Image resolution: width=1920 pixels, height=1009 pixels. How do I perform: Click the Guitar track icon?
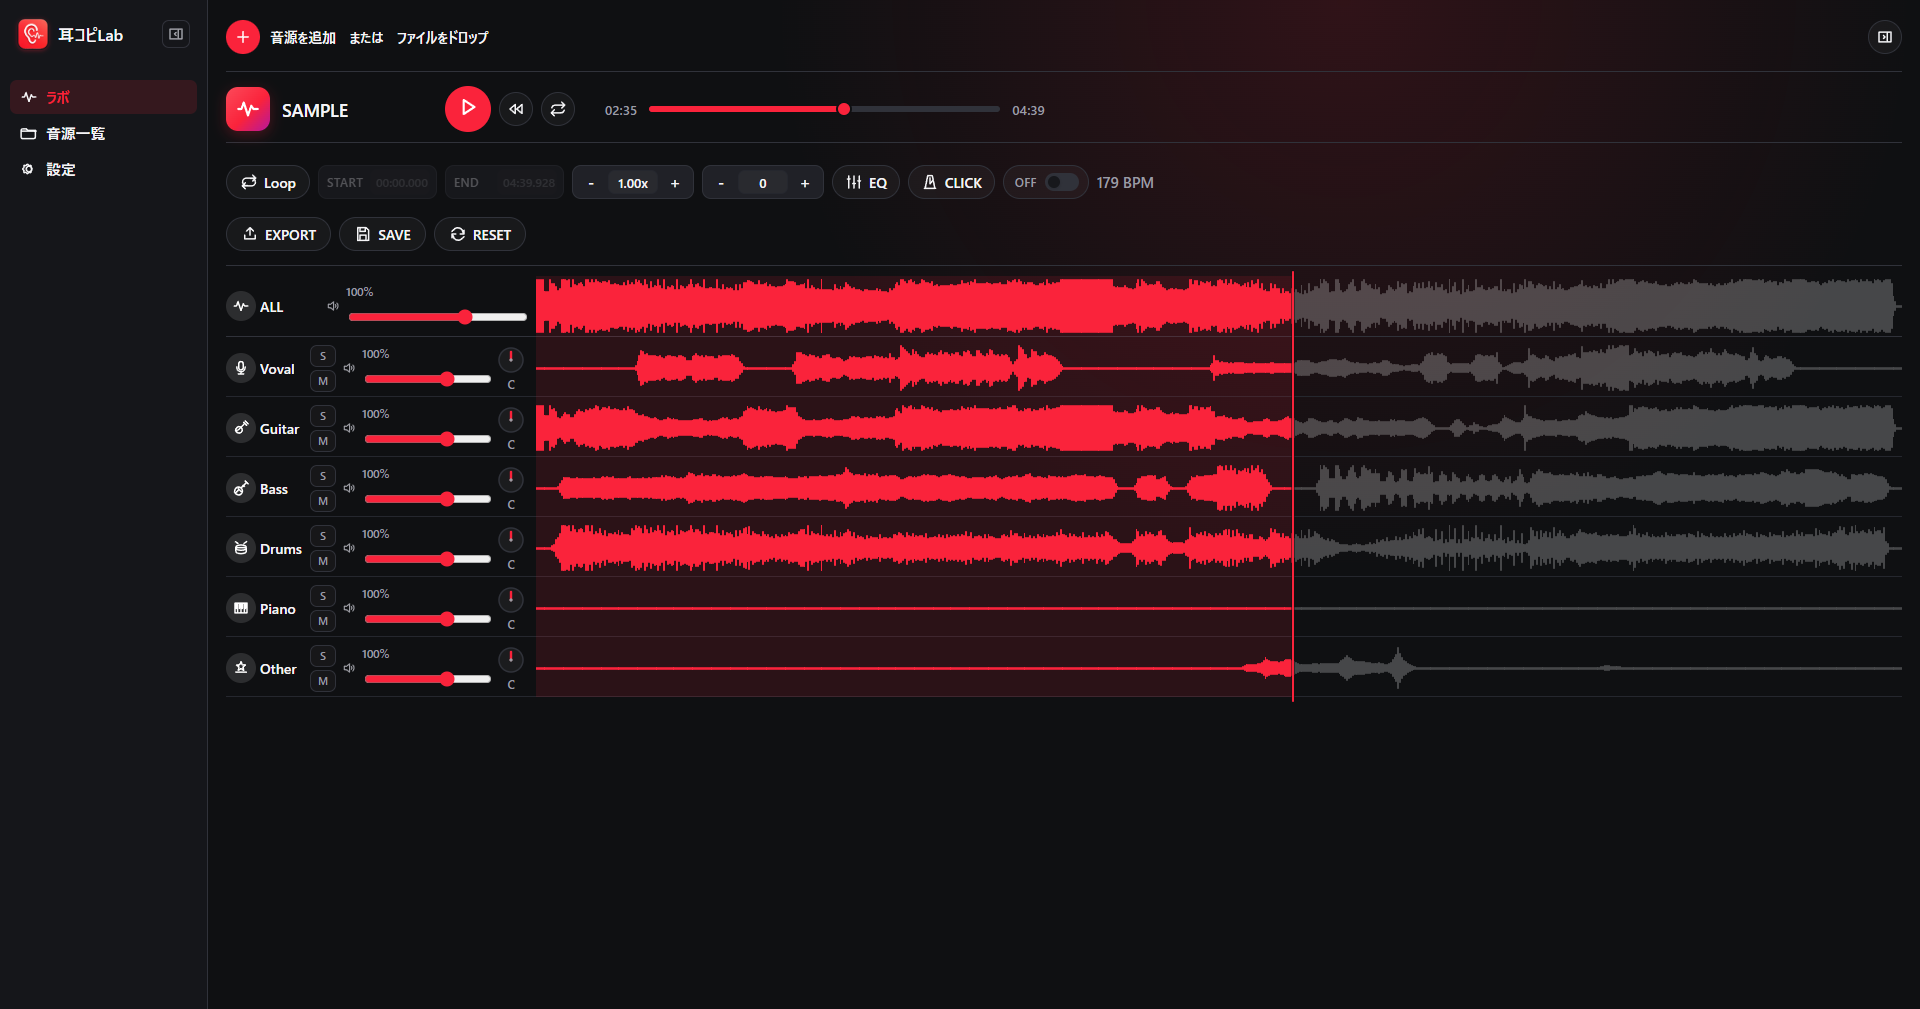241,428
